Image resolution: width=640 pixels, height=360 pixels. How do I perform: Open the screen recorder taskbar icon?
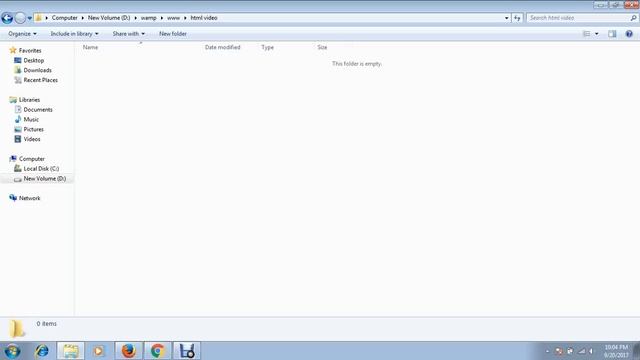coord(187,351)
